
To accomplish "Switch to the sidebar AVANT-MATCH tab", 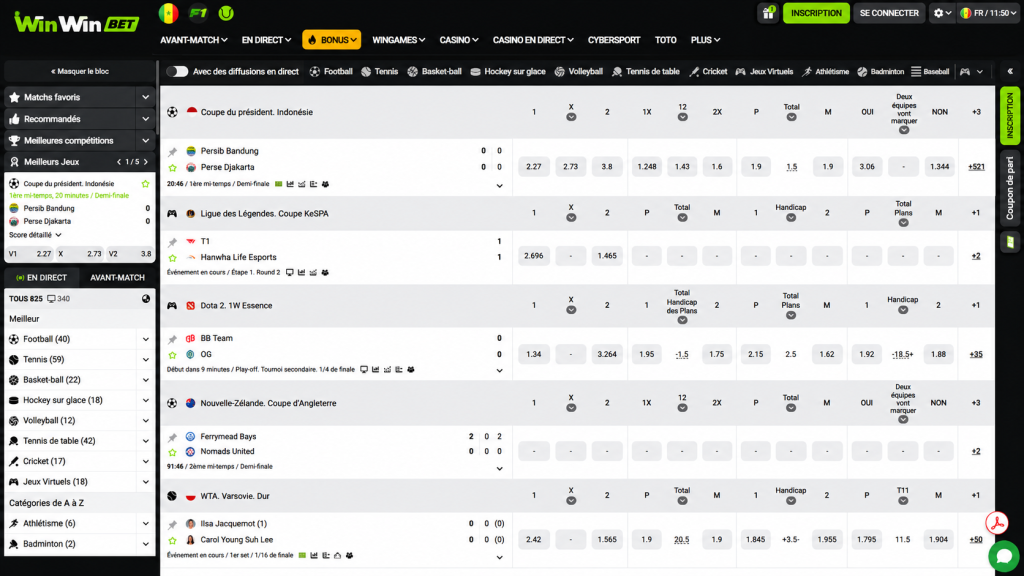I will tap(118, 278).
